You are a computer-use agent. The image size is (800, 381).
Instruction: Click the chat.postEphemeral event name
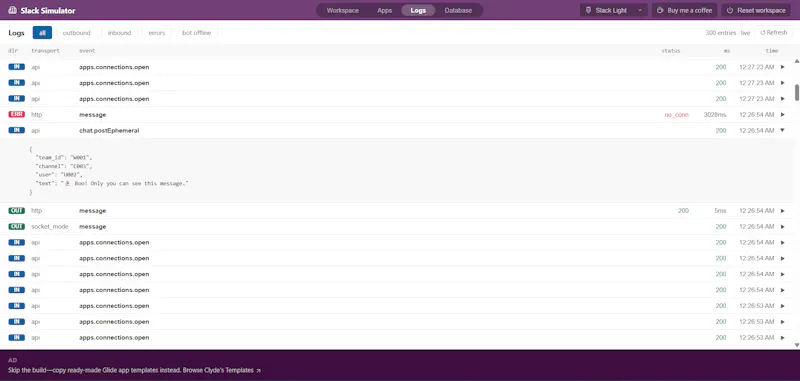(109, 131)
